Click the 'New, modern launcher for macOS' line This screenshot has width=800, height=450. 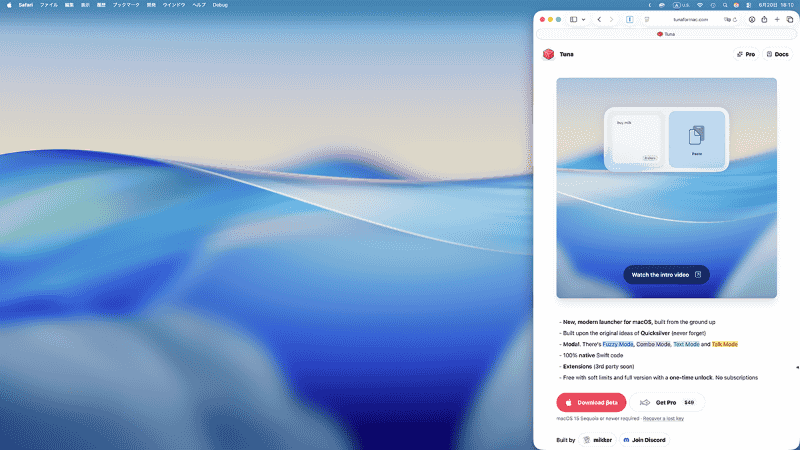639,322
